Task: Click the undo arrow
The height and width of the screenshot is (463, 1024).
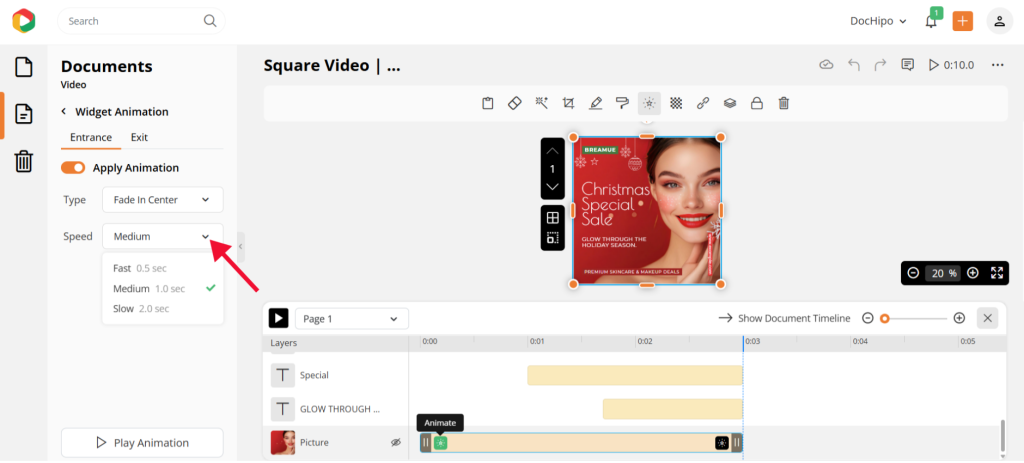Action: [x=854, y=65]
